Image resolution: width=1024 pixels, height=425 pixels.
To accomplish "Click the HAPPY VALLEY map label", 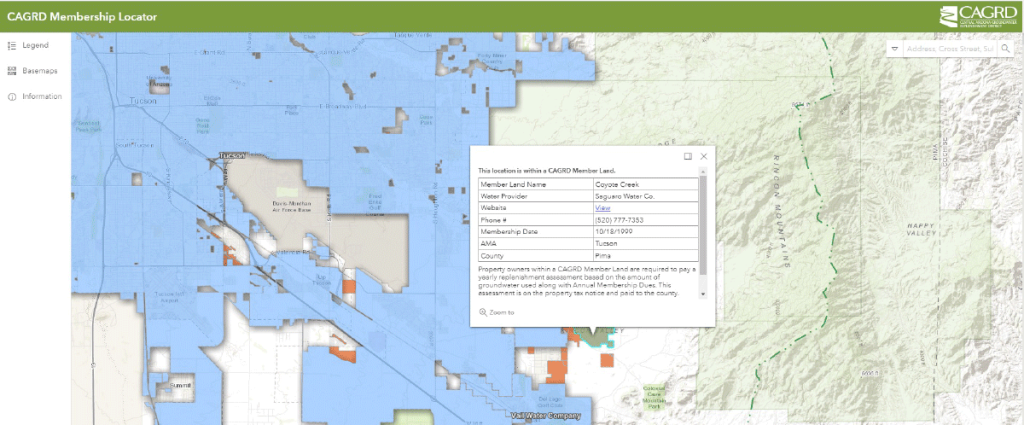I will pos(921,228).
